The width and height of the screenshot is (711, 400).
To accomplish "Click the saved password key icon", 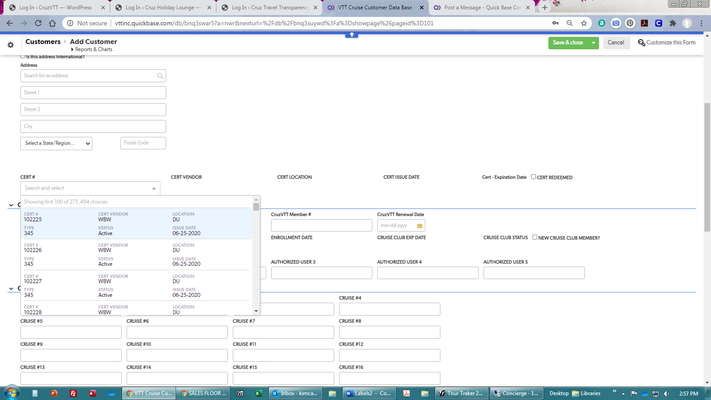I will click(x=555, y=23).
